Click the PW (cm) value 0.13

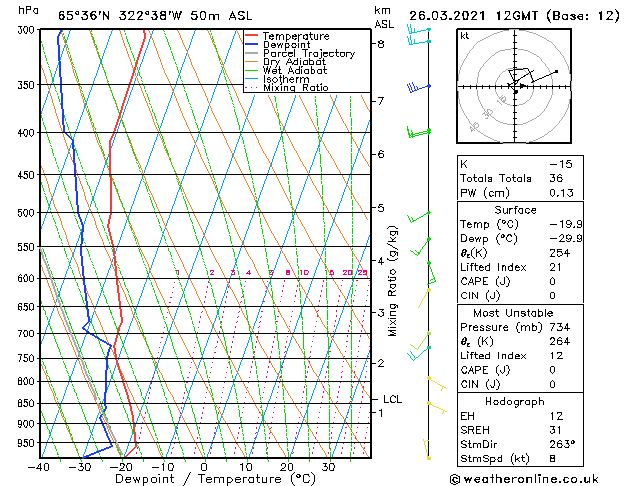click(562, 193)
